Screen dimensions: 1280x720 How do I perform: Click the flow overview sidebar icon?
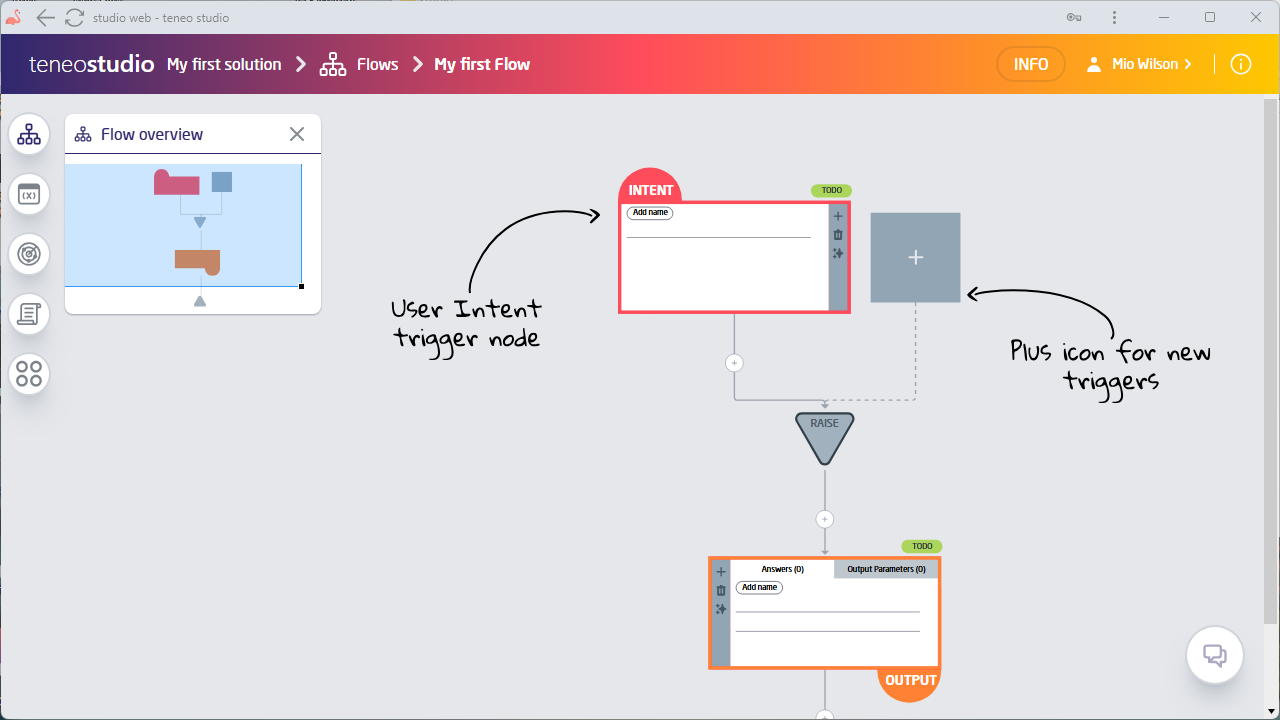(x=29, y=134)
